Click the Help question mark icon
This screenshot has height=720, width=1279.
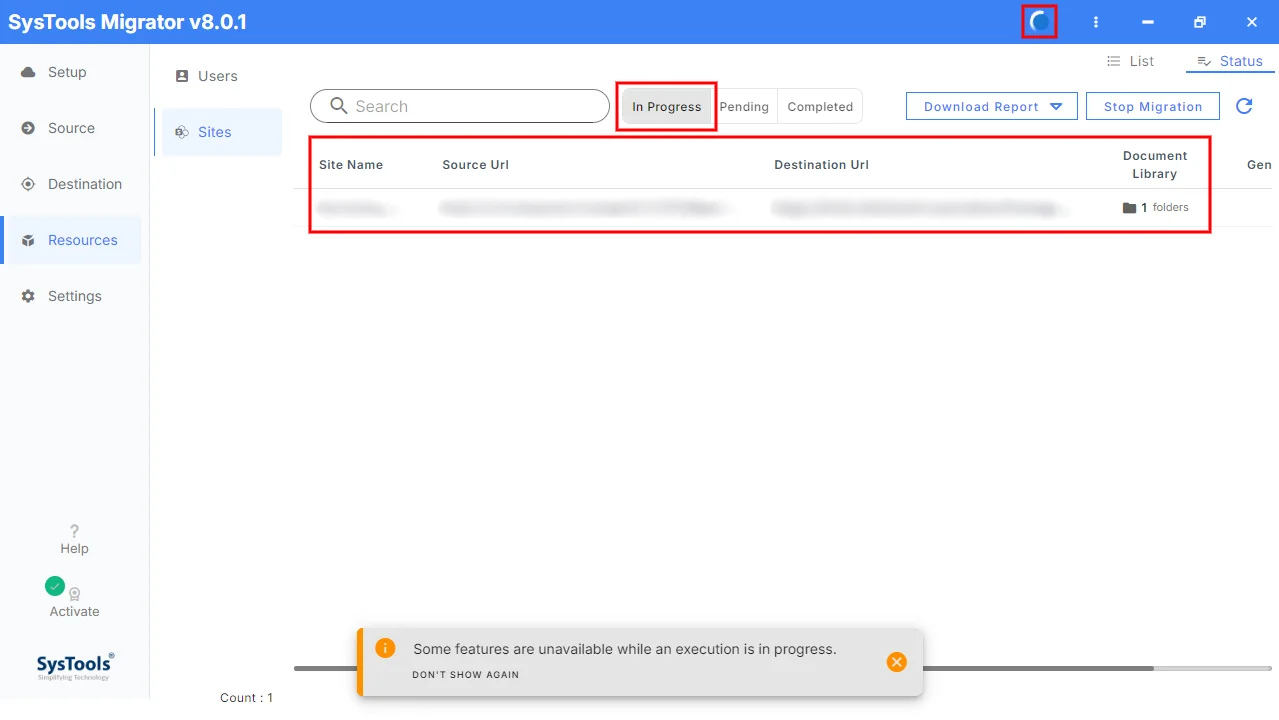(74, 531)
